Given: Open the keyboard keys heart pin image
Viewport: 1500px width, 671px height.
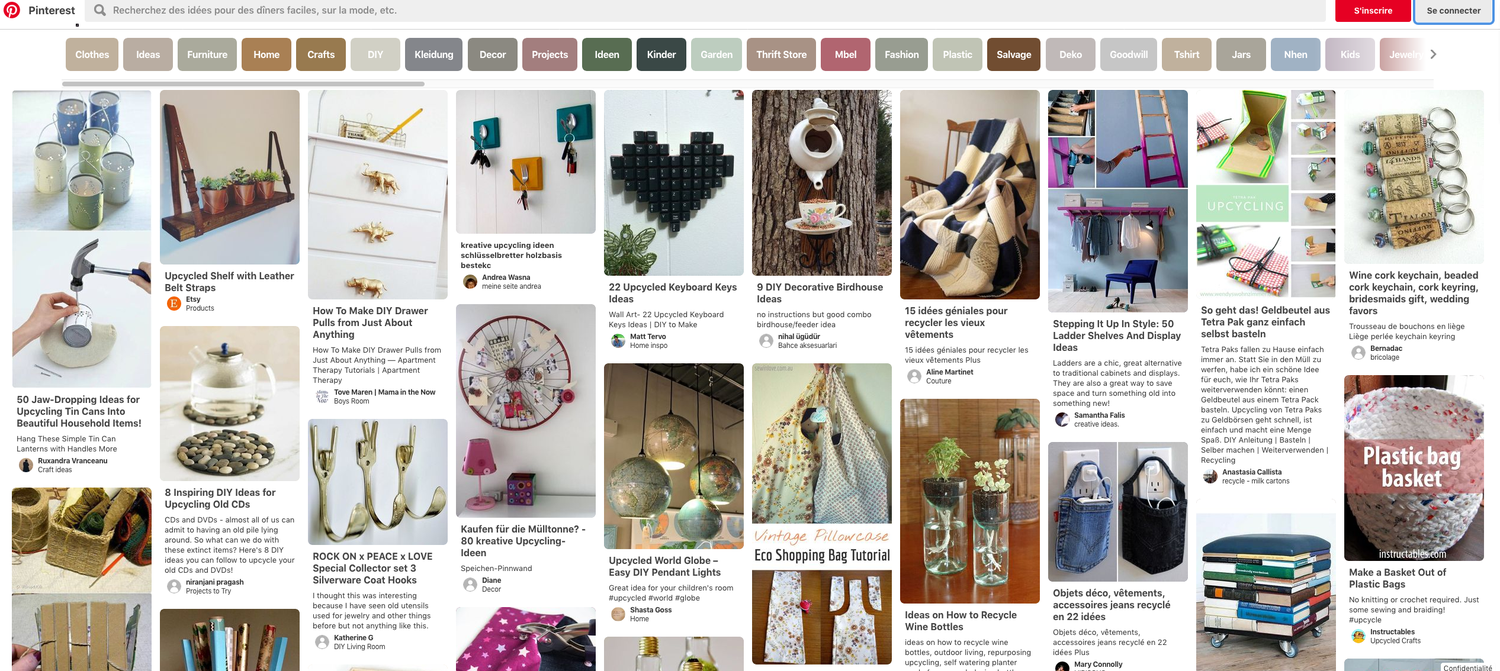Looking at the screenshot, I should [674, 183].
